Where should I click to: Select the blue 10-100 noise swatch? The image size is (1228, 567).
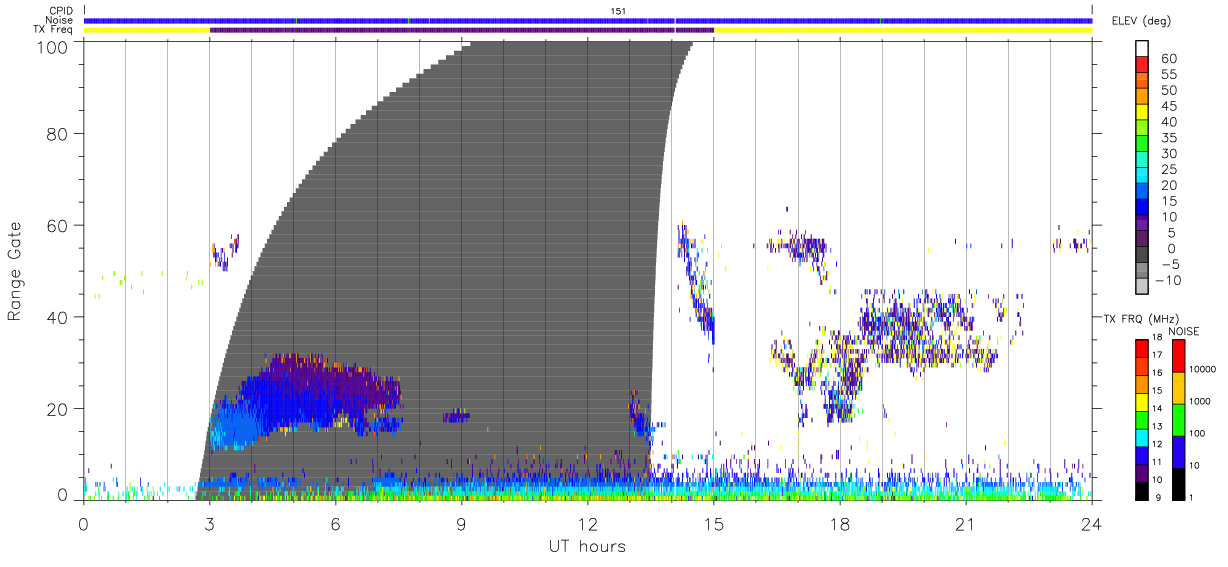coord(1178,451)
